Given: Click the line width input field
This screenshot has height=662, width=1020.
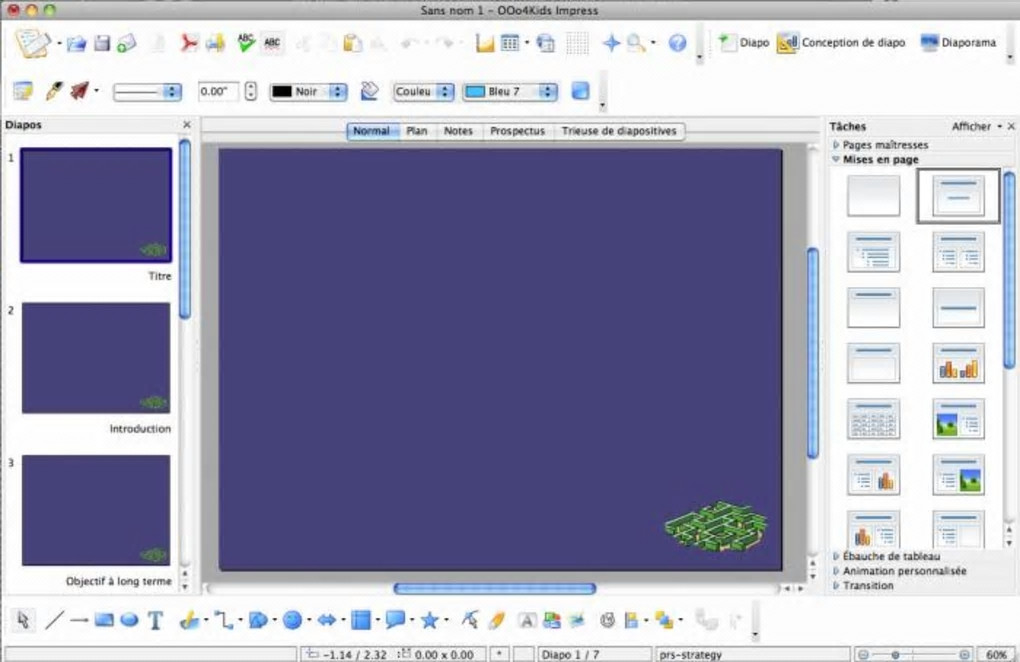Looking at the screenshot, I should pyautogui.click(x=218, y=92).
